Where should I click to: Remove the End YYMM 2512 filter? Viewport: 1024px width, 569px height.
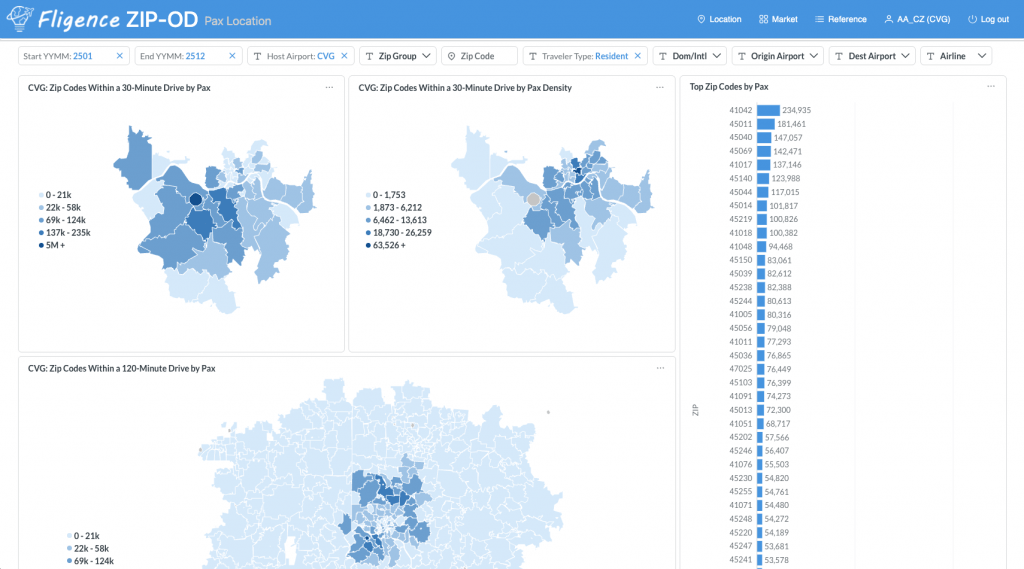[232, 56]
